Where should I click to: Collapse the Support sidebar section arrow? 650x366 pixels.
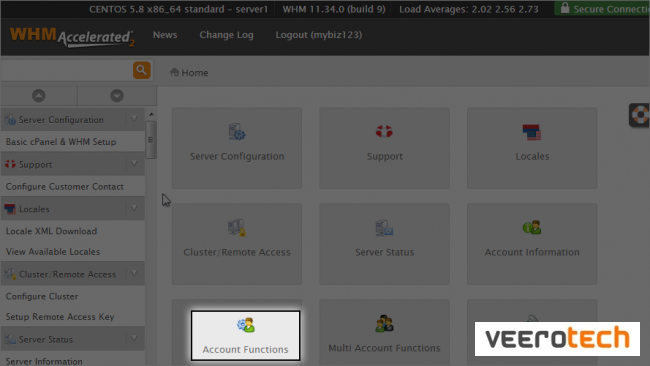click(x=134, y=164)
